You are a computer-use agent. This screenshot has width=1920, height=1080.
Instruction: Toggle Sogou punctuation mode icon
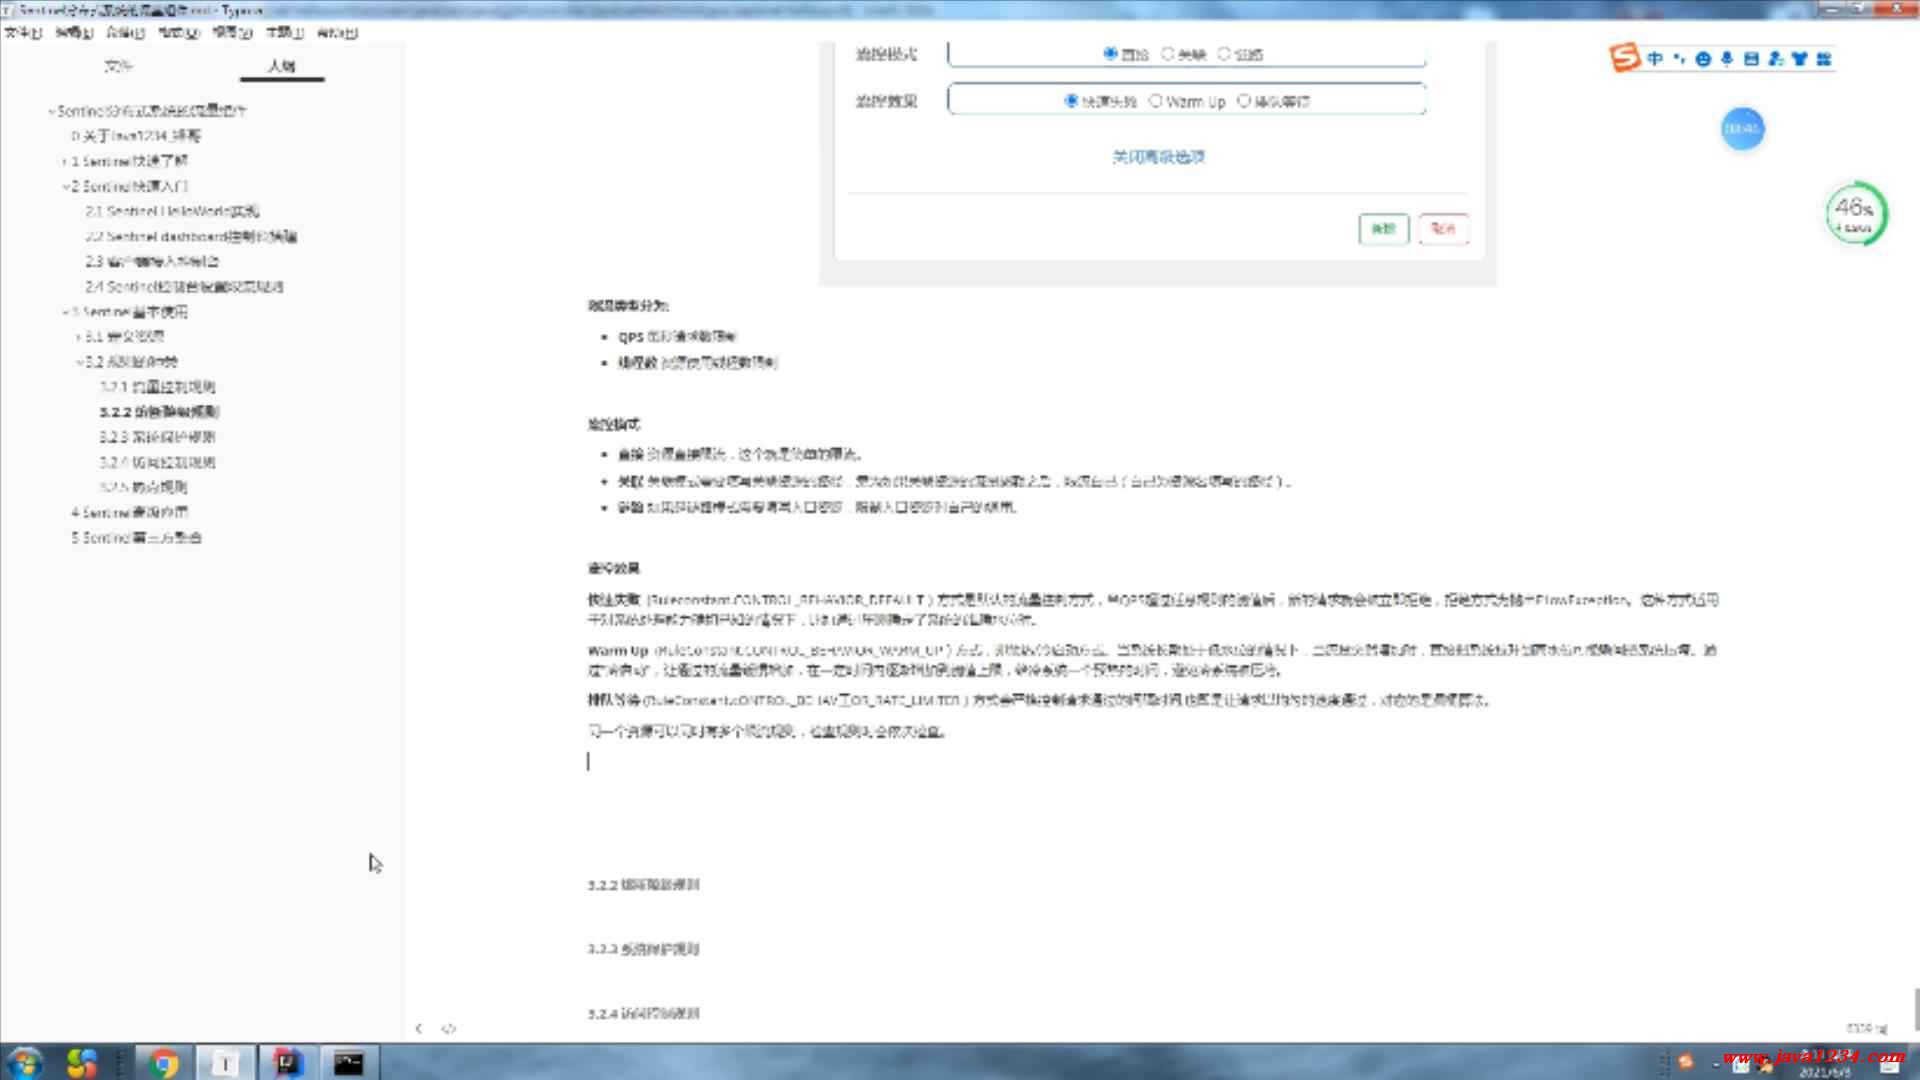click(x=1679, y=59)
